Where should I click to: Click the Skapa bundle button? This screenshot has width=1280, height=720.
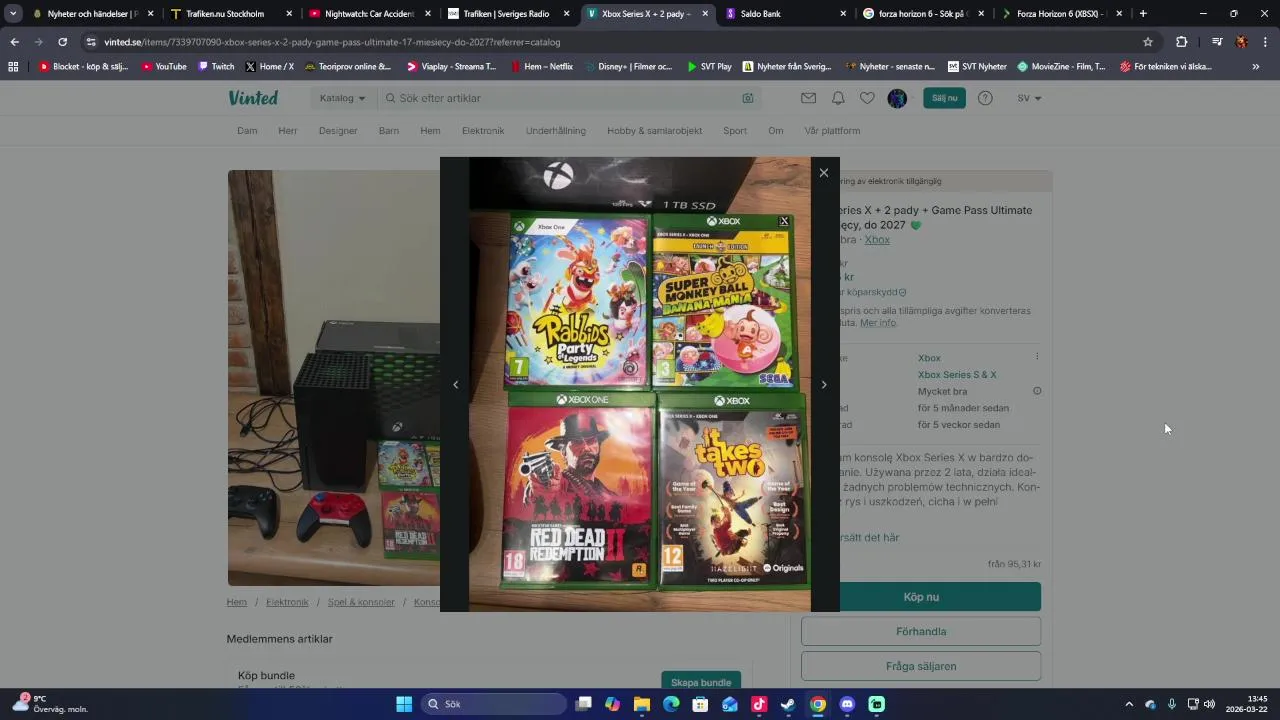[701, 682]
